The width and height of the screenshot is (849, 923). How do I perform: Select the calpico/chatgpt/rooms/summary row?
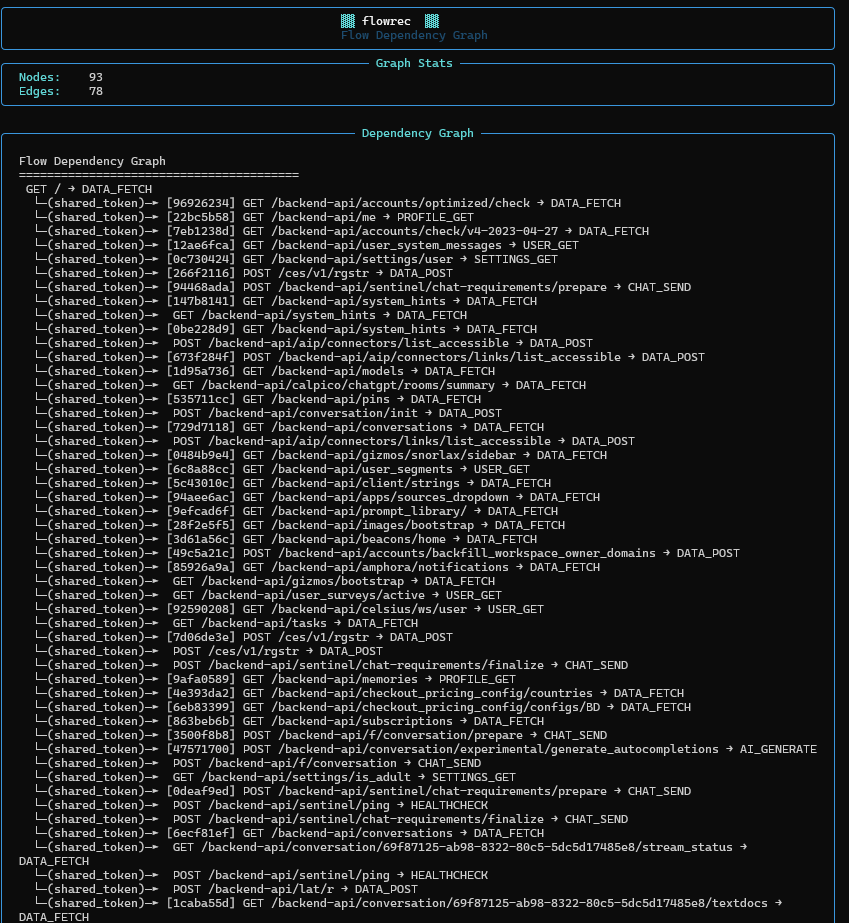(311, 386)
